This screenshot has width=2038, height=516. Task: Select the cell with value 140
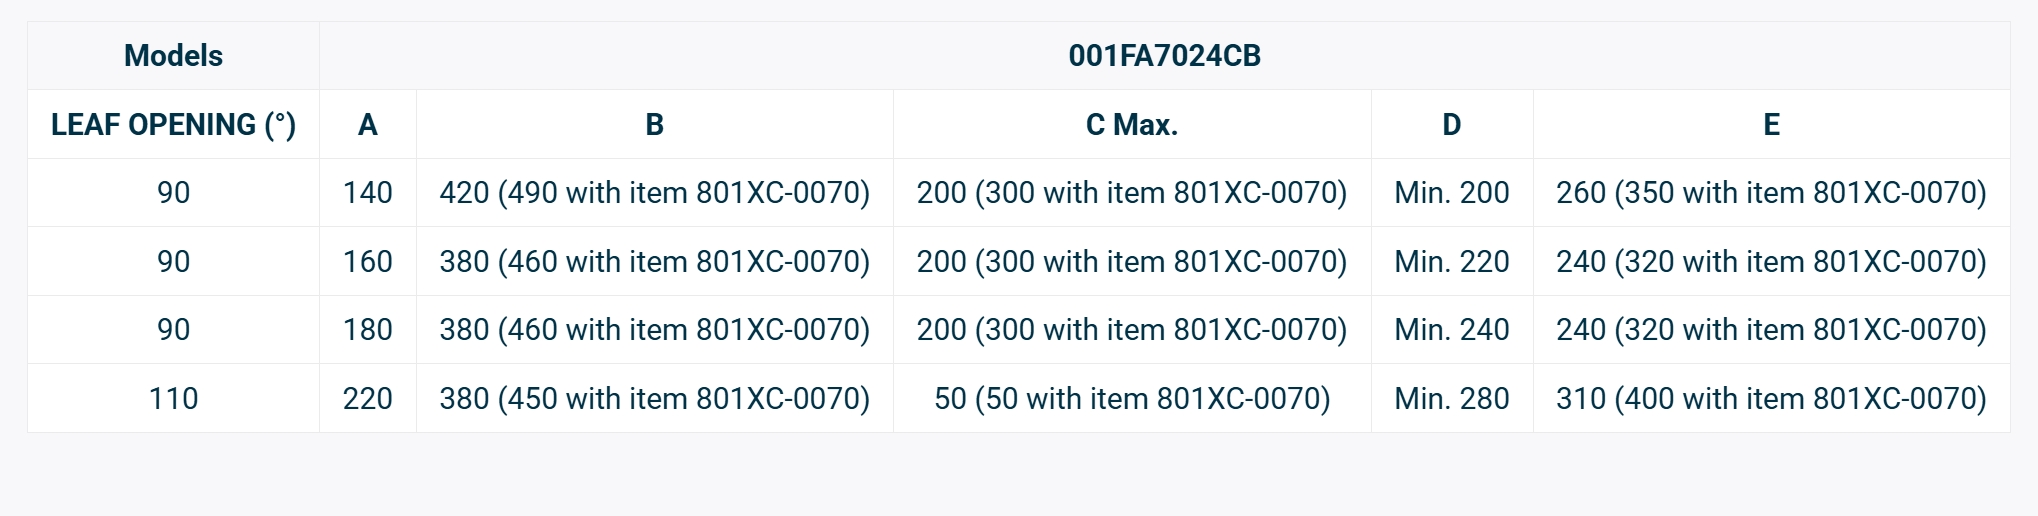(x=367, y=193)
